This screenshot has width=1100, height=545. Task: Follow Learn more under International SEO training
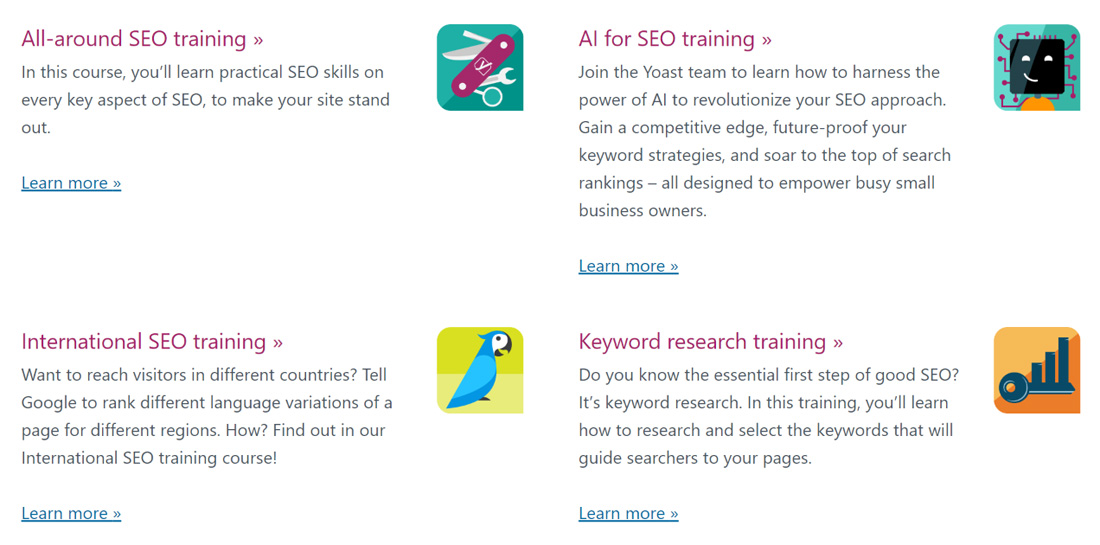tap(71, 513)
